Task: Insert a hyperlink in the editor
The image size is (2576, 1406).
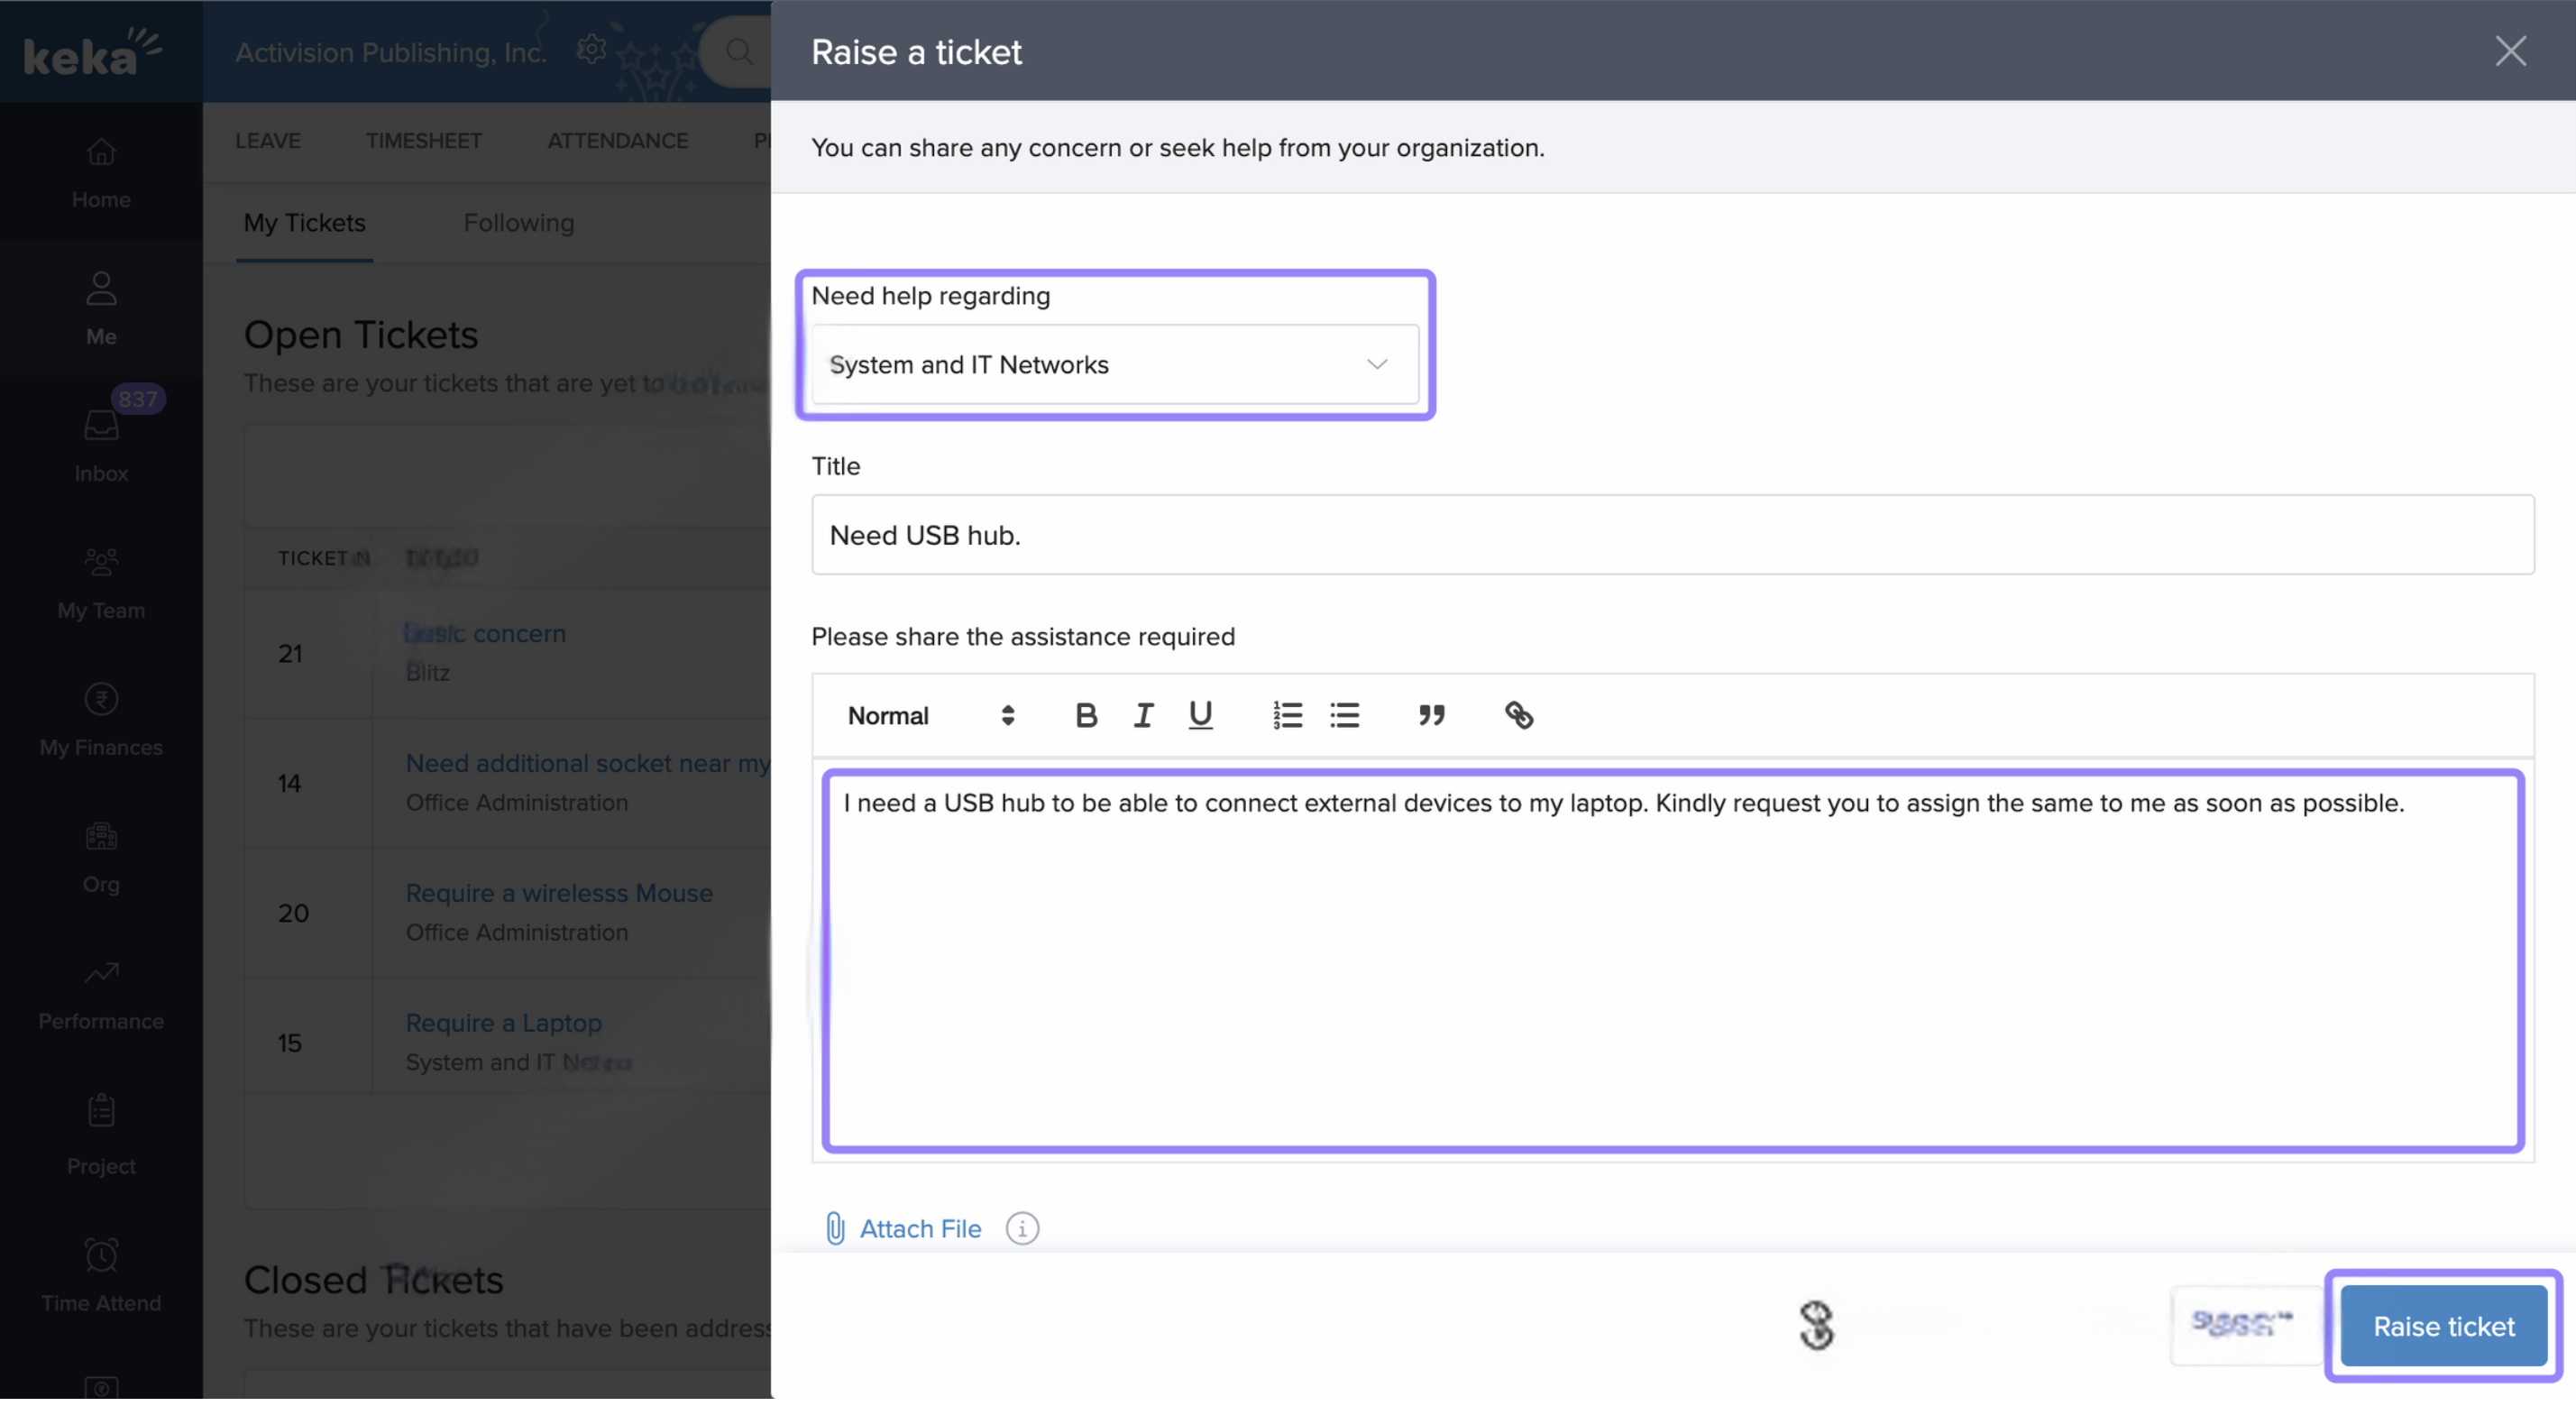Action: (x=1518, y=716)
